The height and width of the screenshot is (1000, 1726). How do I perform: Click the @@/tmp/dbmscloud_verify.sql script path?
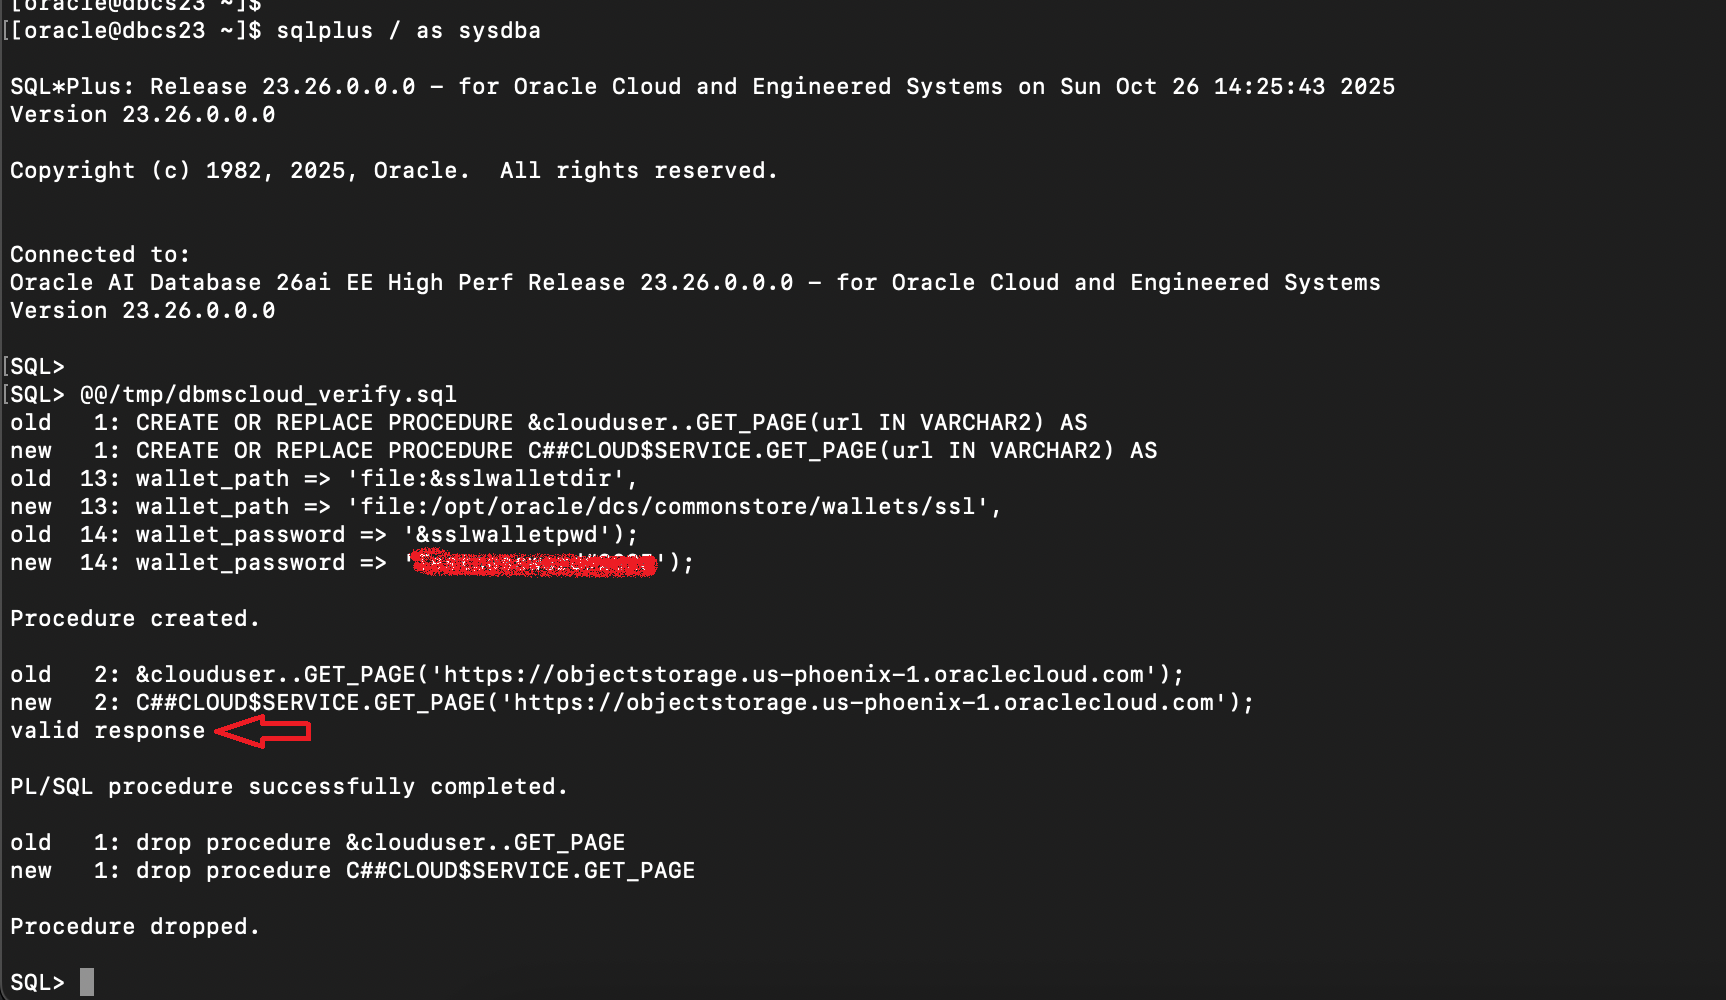[x=268, y=395]
